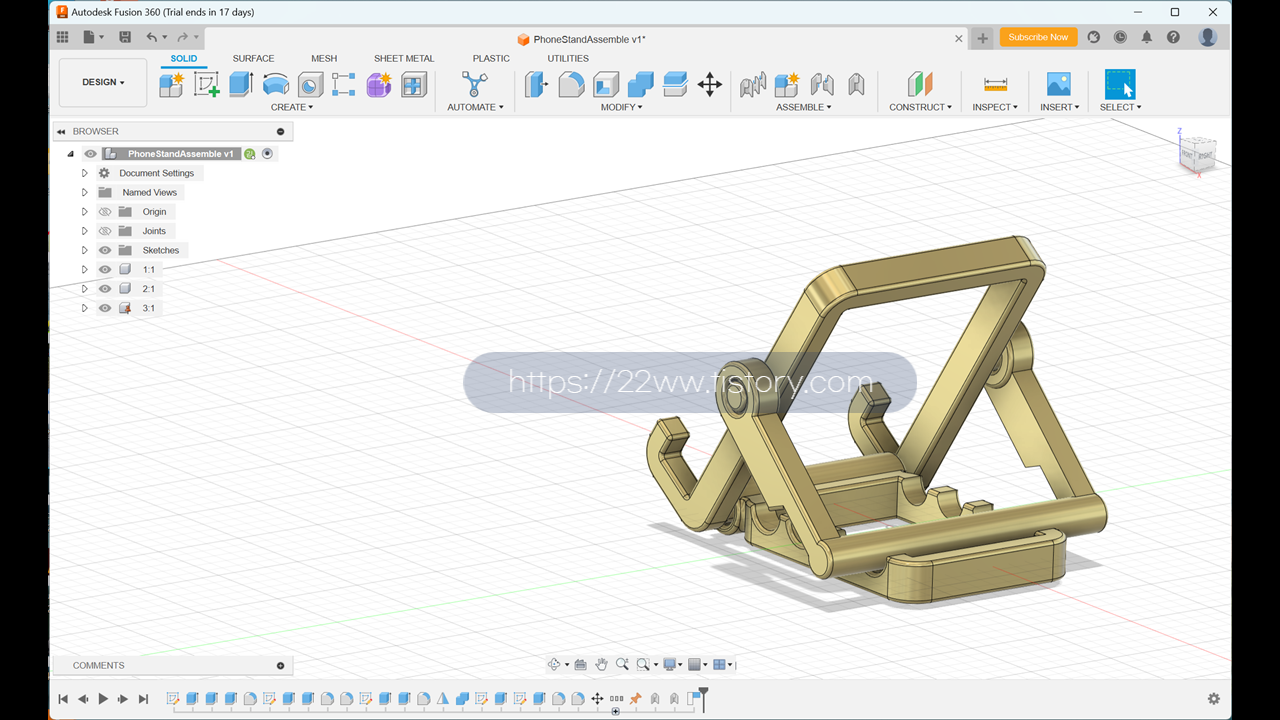Open the notifications bell

tap(1147, 37)
